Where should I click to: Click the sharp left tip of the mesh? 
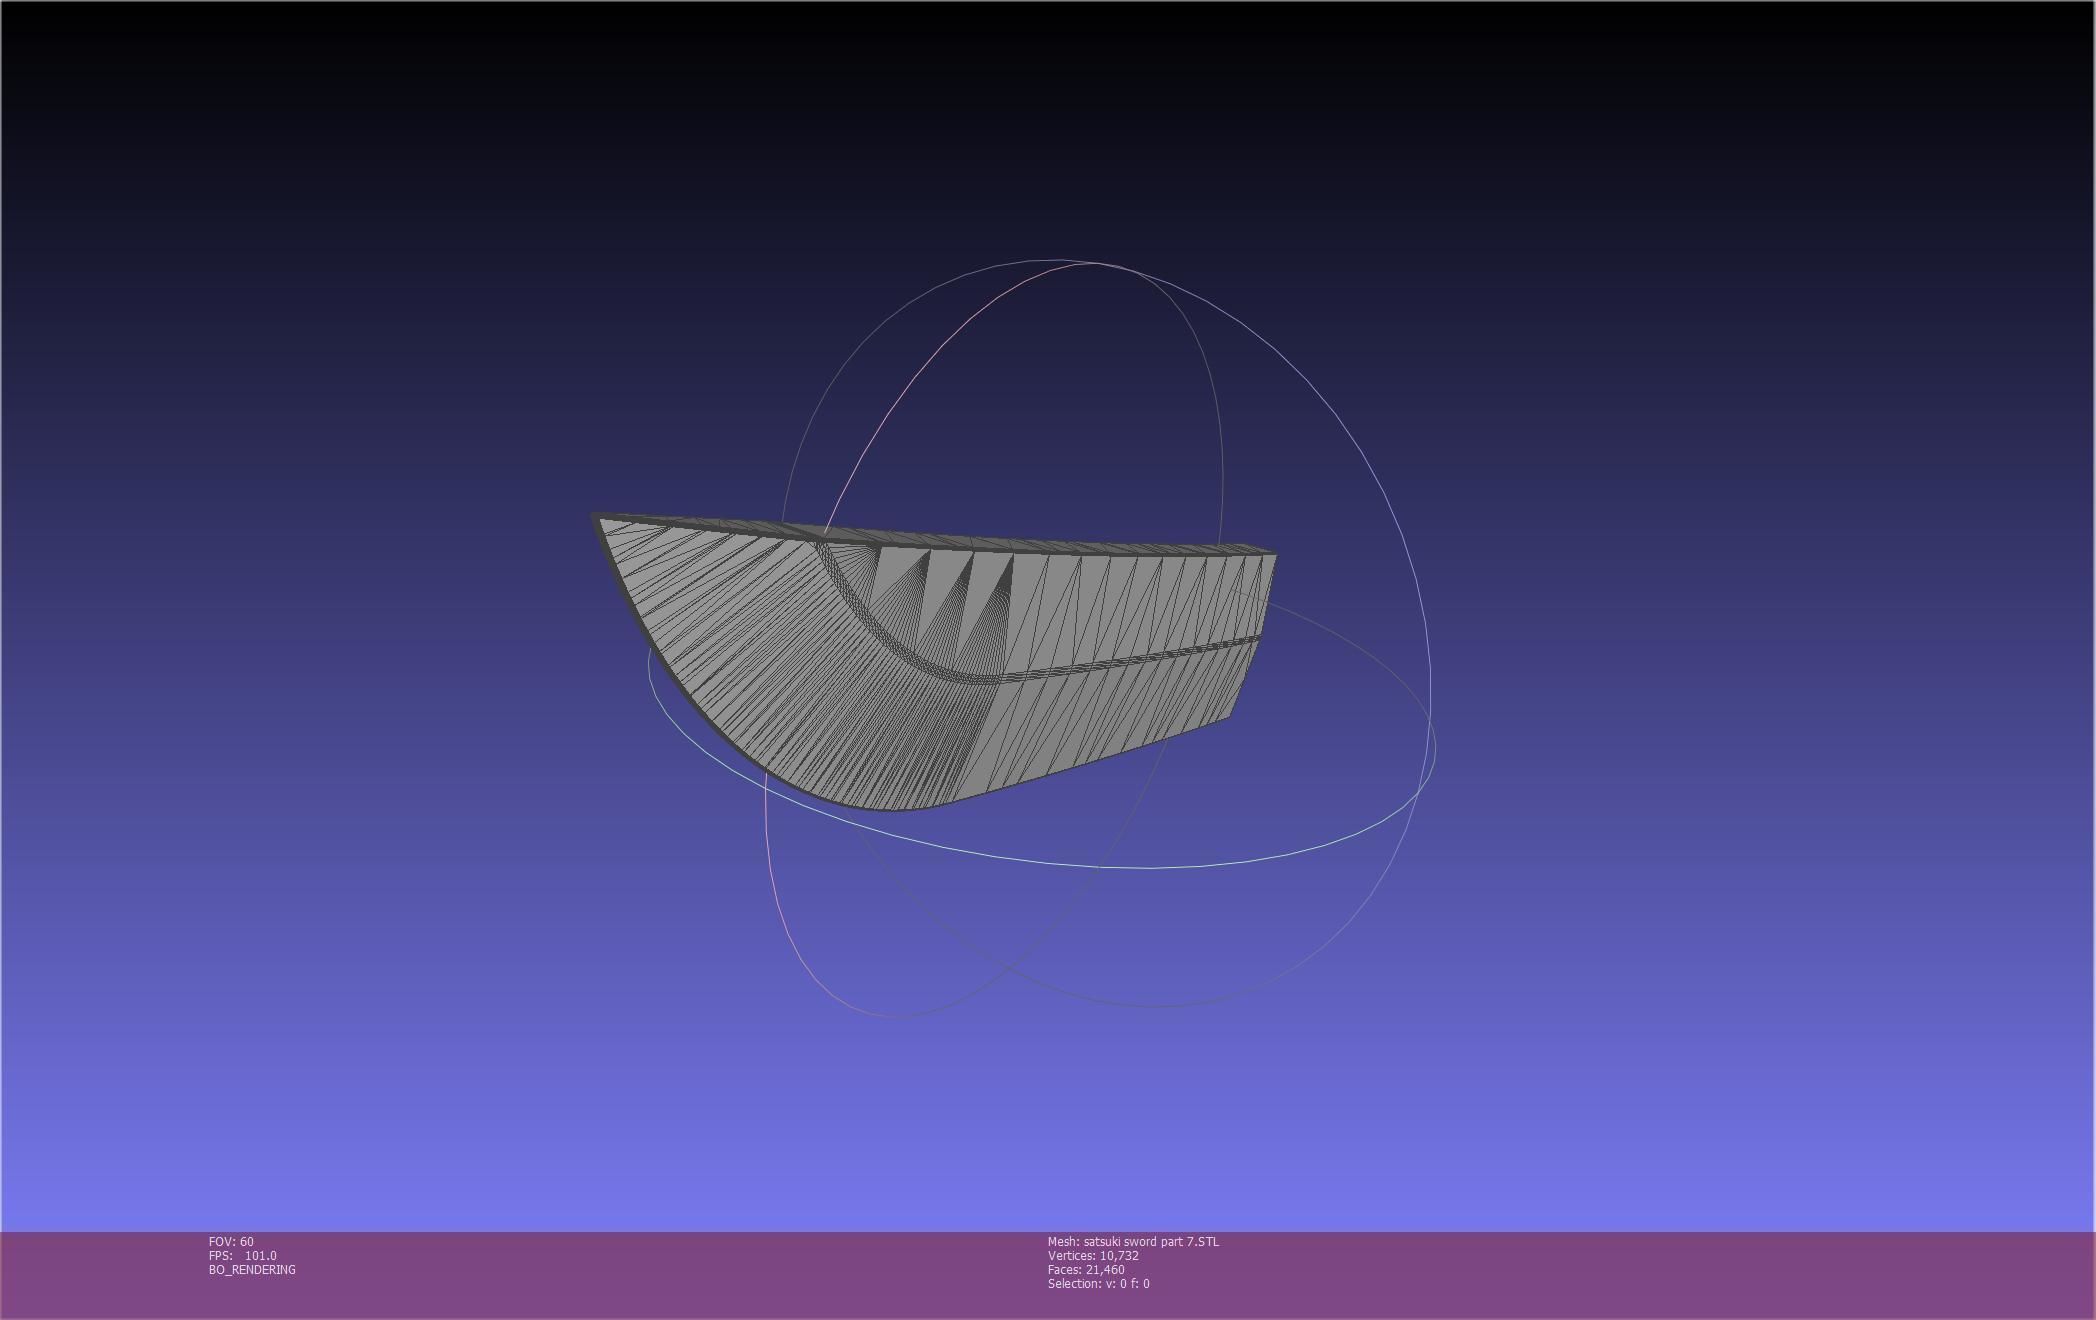click(598, 519)
